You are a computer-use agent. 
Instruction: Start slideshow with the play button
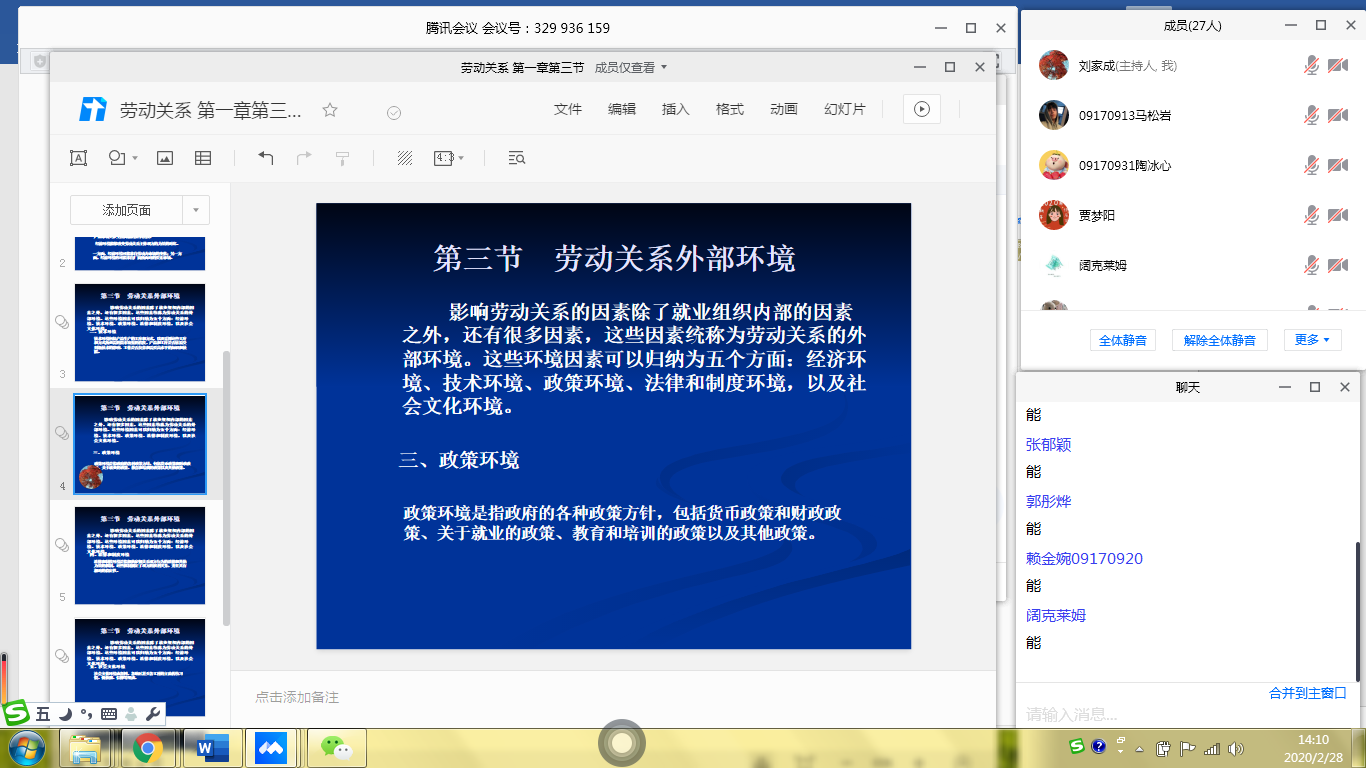pyautogui.click(x=921, y=109)
